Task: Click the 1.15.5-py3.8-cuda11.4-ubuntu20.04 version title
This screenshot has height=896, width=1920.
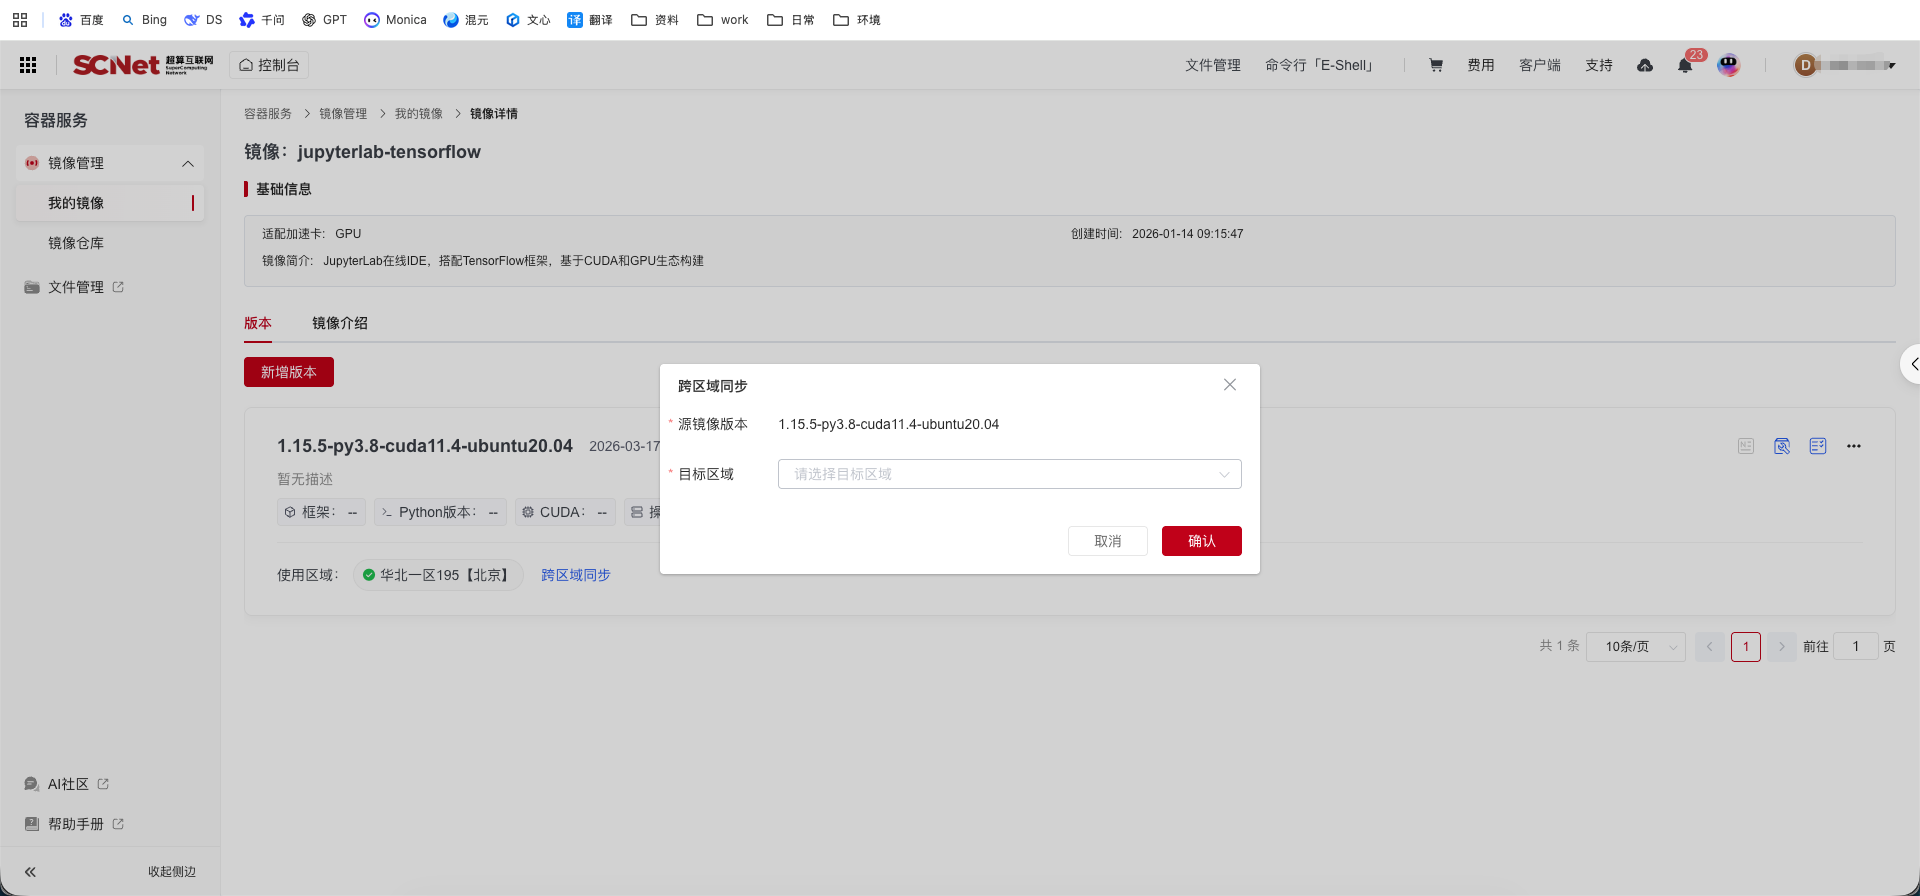Action: [425, 446]
